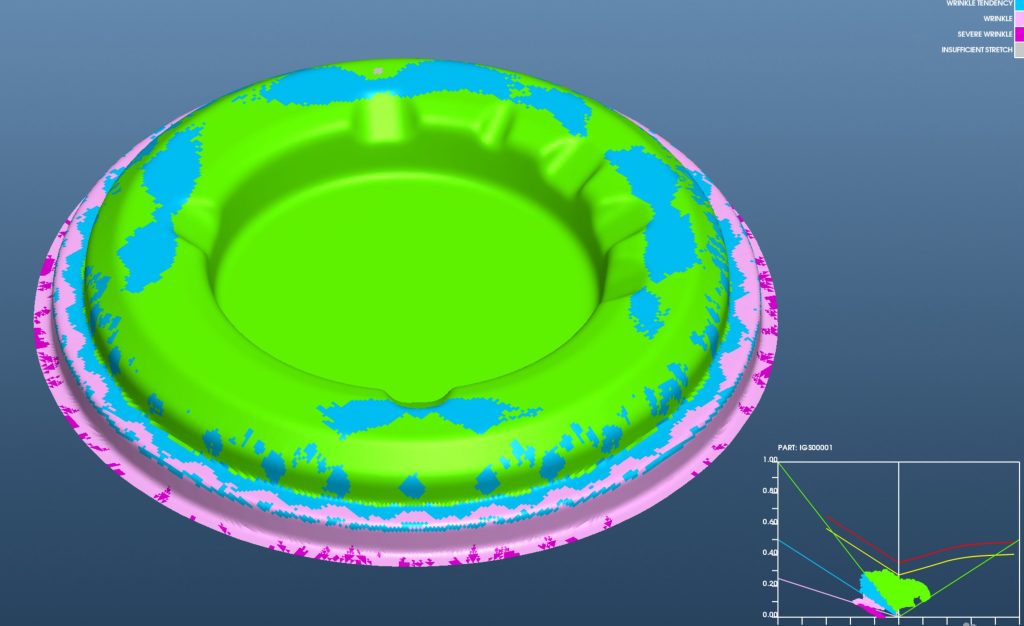Click the 0.80 value on chart axis
The image size is (1024, 626).
(x=769, y=491)
